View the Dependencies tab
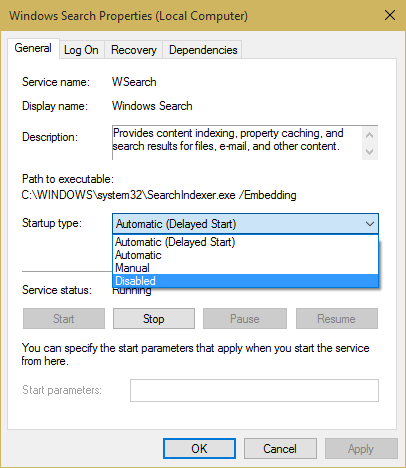Screen dimensions: 406x468 pos(203,50)
